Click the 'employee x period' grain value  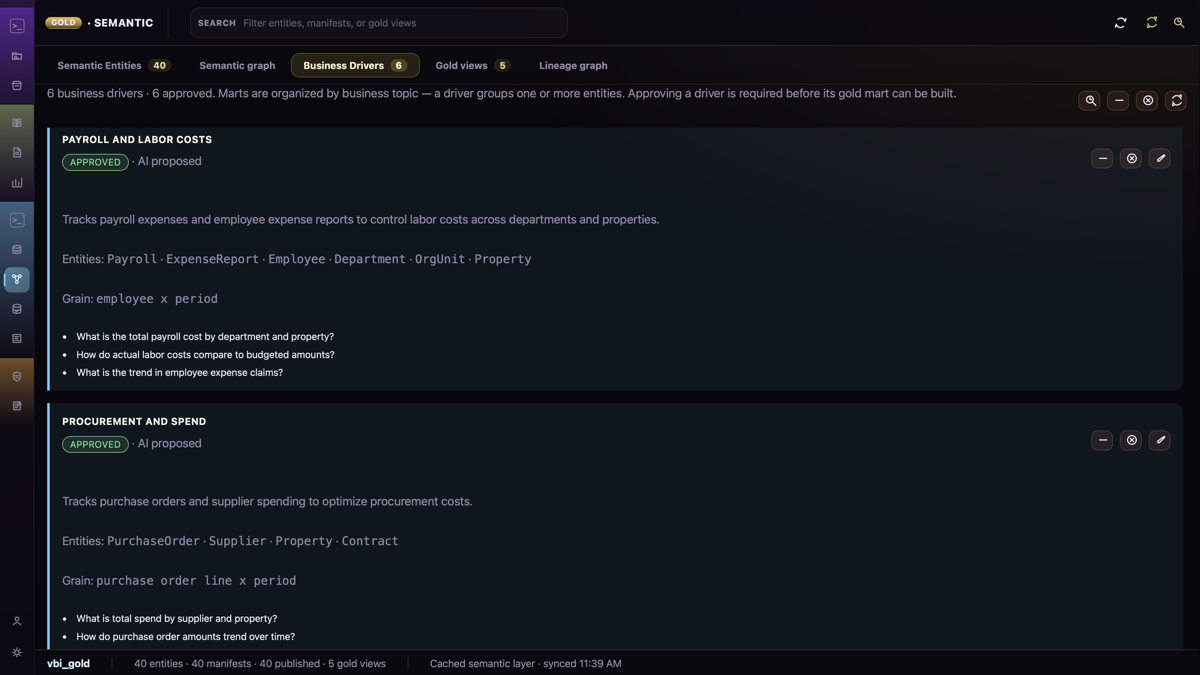(157, 299)
